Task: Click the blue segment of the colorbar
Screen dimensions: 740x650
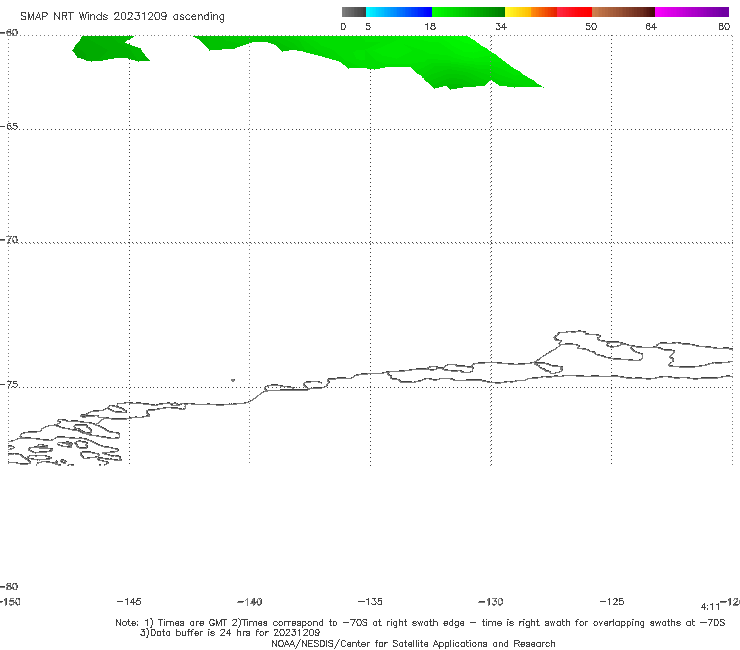Action: pos(399,12)
